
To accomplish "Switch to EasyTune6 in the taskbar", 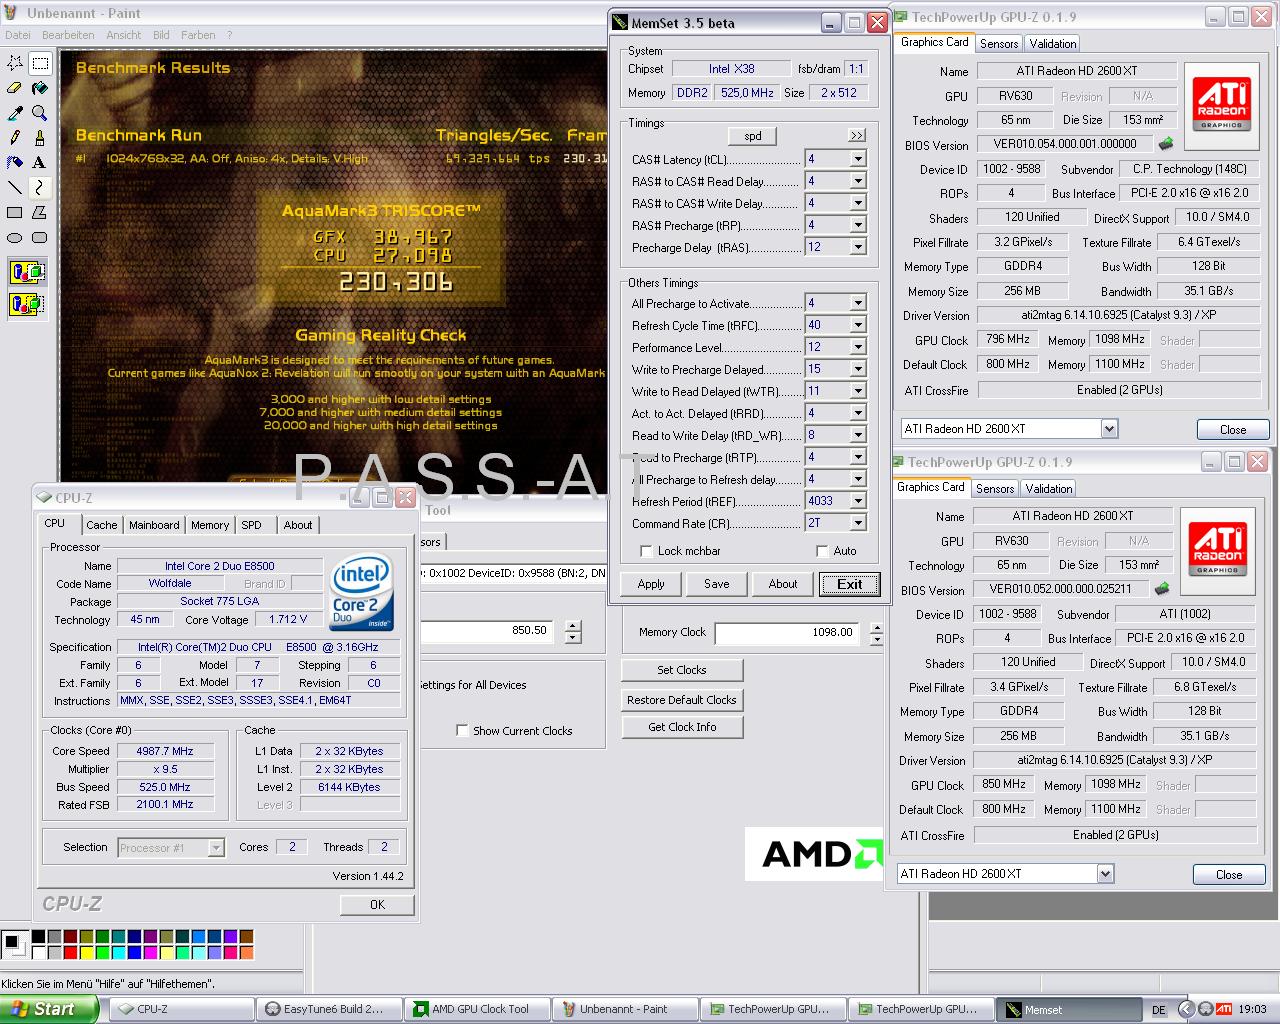I will (x=329, y=1009).
